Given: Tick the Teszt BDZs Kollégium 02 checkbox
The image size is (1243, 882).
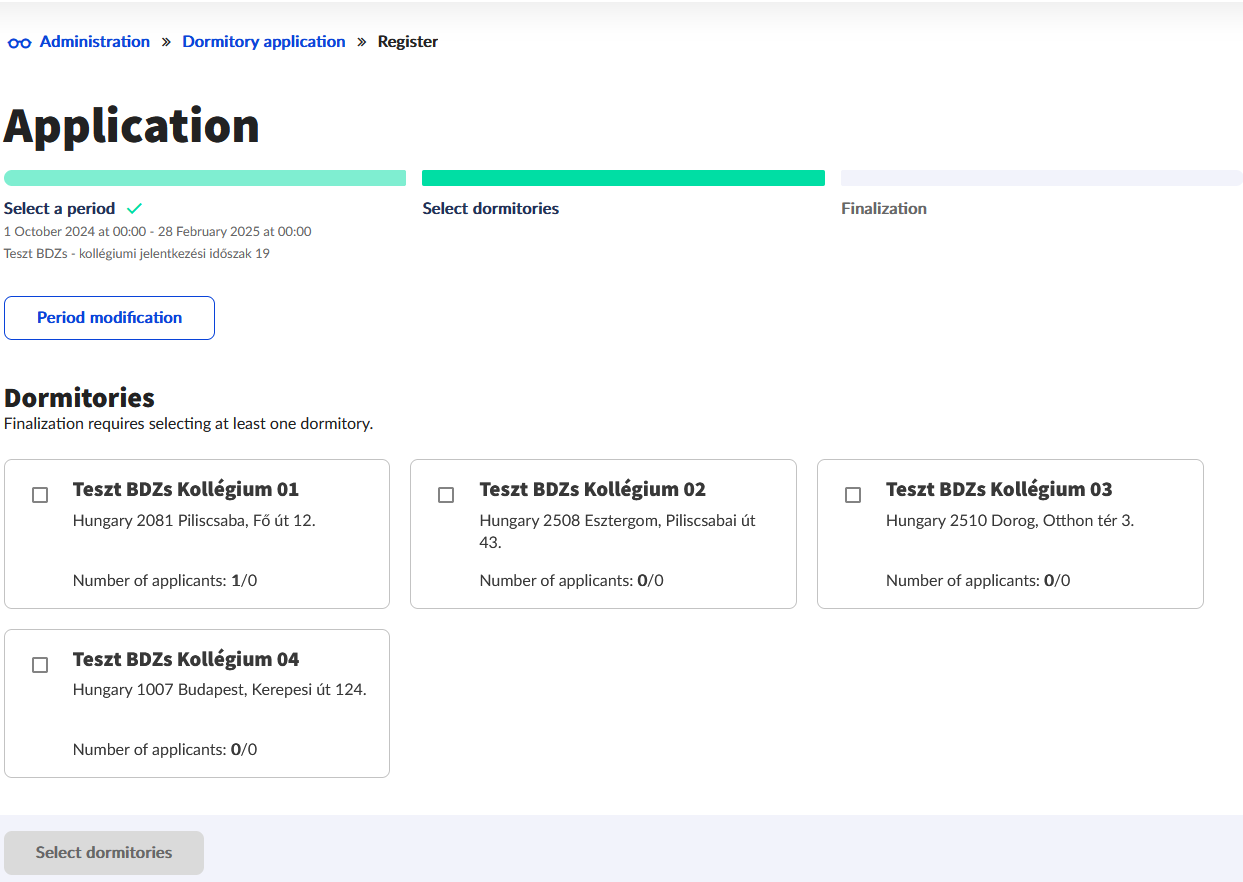Looking at the screenshot, I should coord(446,495).
